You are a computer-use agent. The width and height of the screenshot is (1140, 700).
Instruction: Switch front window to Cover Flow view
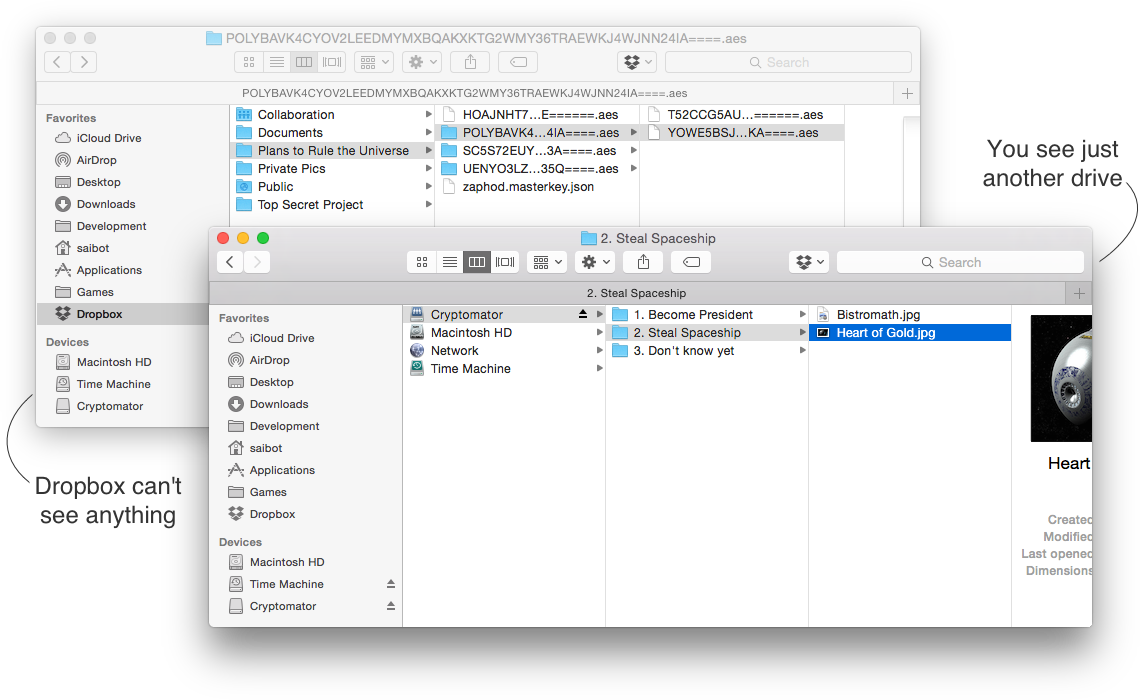(x=505, y=262)
